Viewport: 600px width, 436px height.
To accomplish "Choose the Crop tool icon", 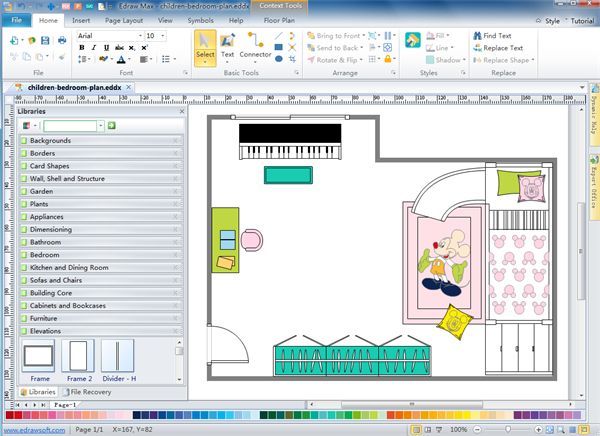I will [x=292, y=59].
